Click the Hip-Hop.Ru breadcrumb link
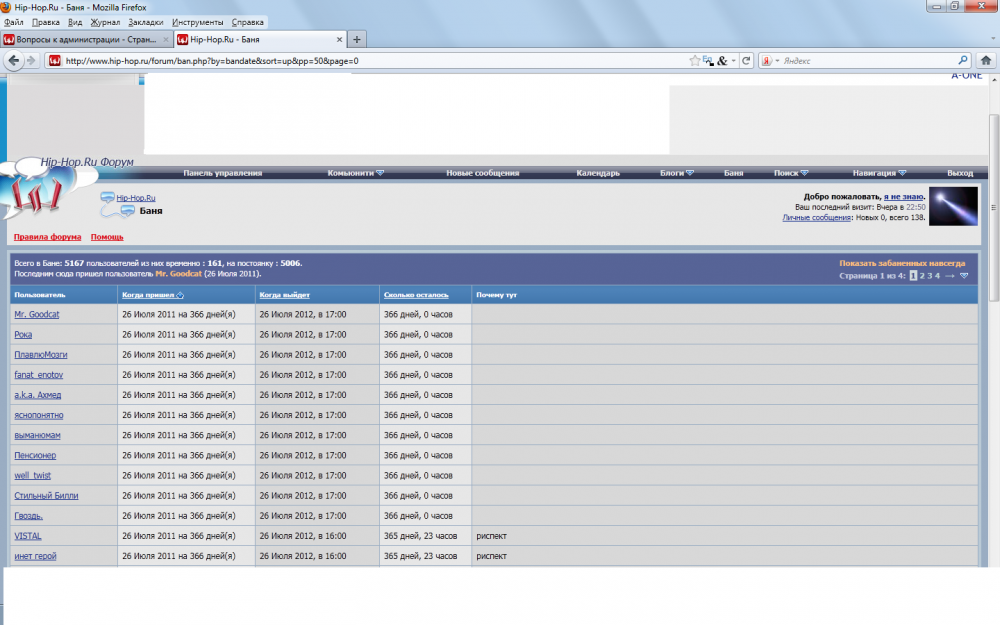The width and height of the screenshot is (1000, 625). tap(136, 198)
